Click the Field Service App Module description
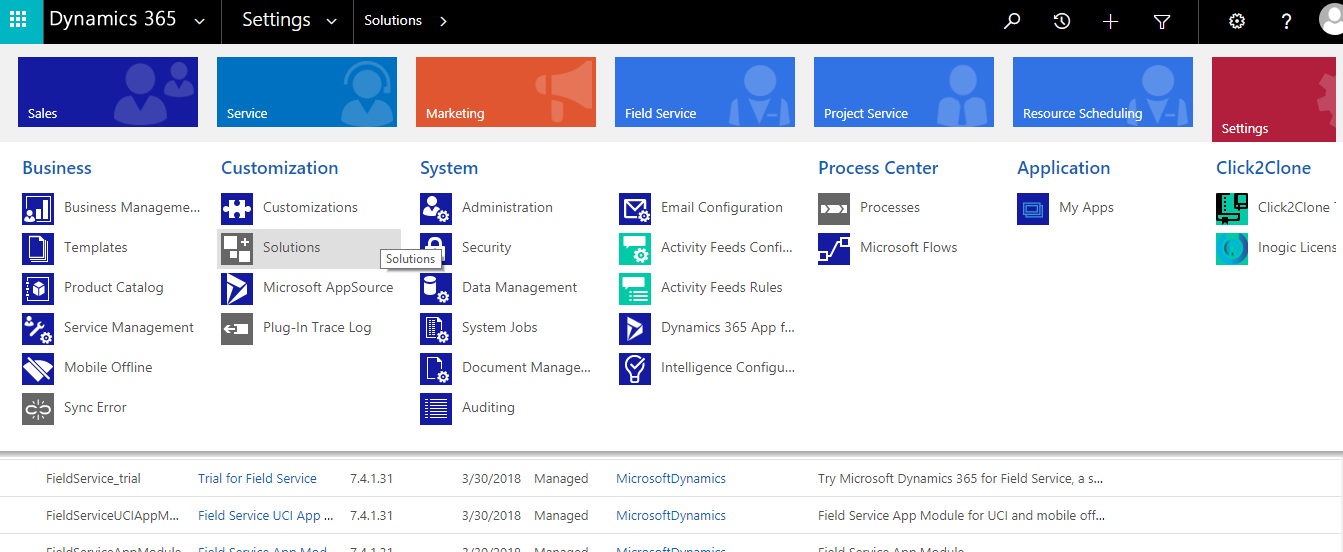The image size is (1343, 552). (962, 515)
